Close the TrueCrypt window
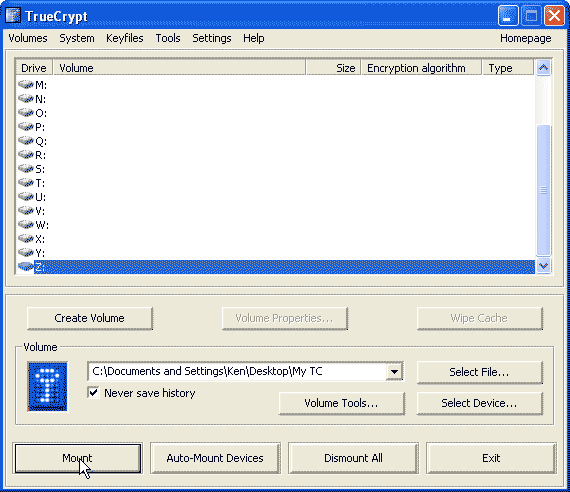The image size is (570, 492). coord(554,16)
